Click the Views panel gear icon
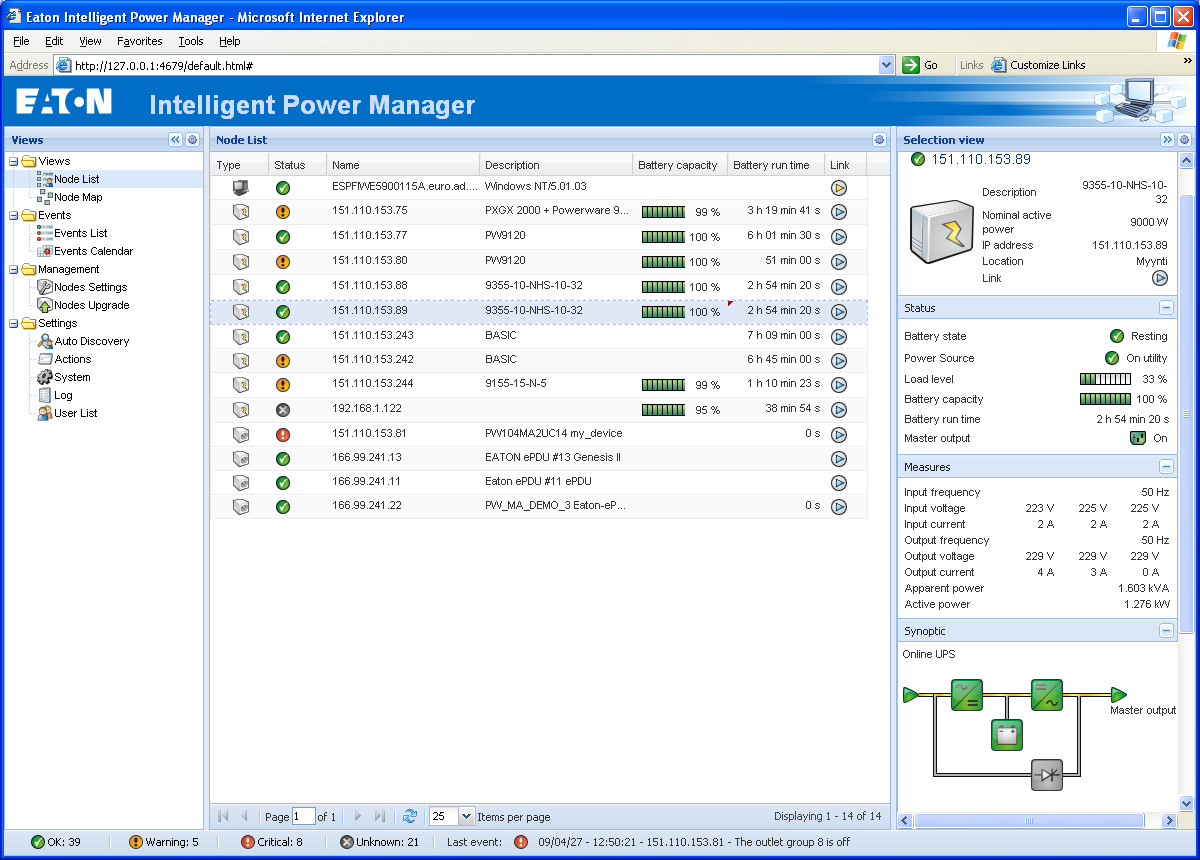Screen dimensions: 1200x860 192,140
